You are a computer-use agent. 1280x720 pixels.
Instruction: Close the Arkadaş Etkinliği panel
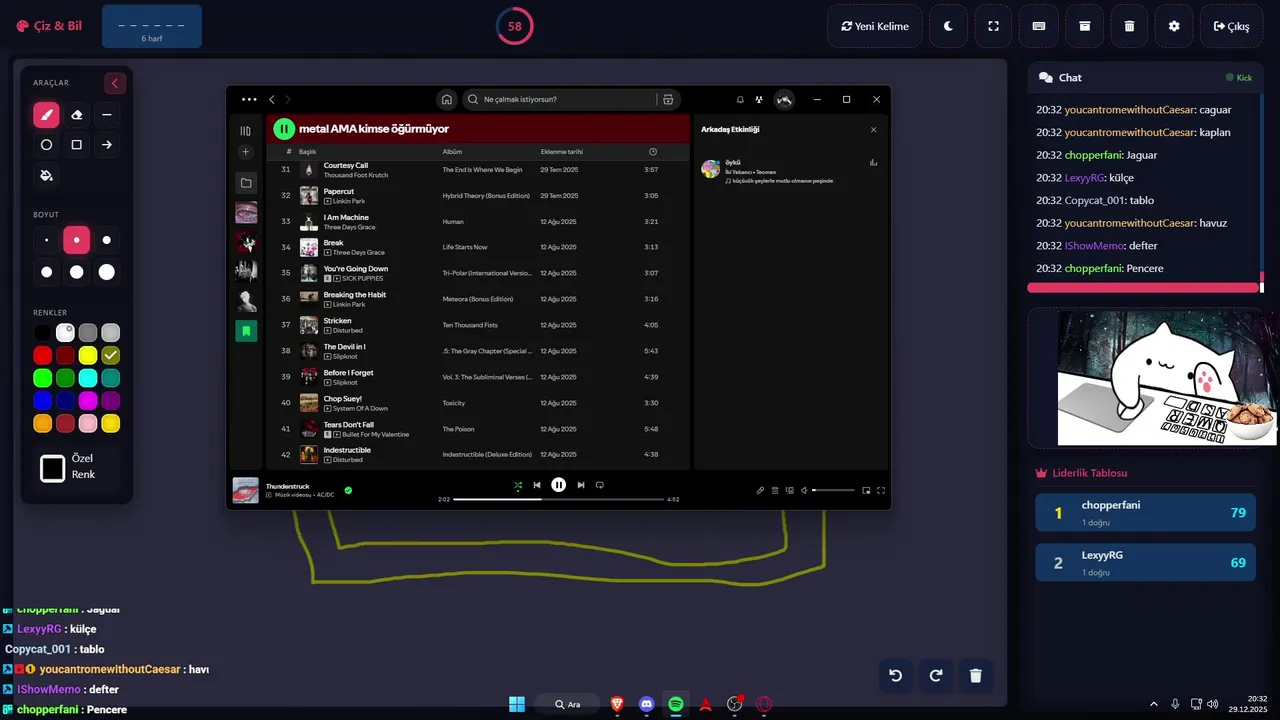tap(873, 129)
